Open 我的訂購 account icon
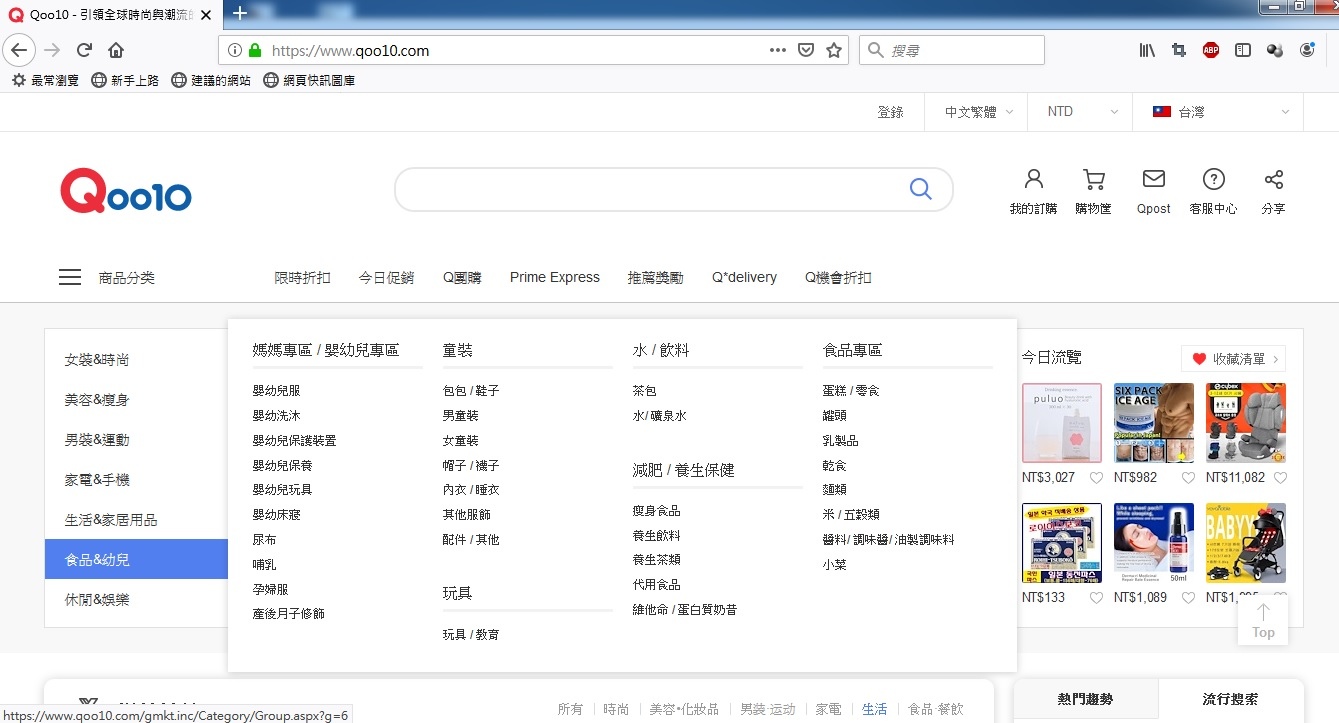Screen dimensions: 1339x723 pos(1033,191)
